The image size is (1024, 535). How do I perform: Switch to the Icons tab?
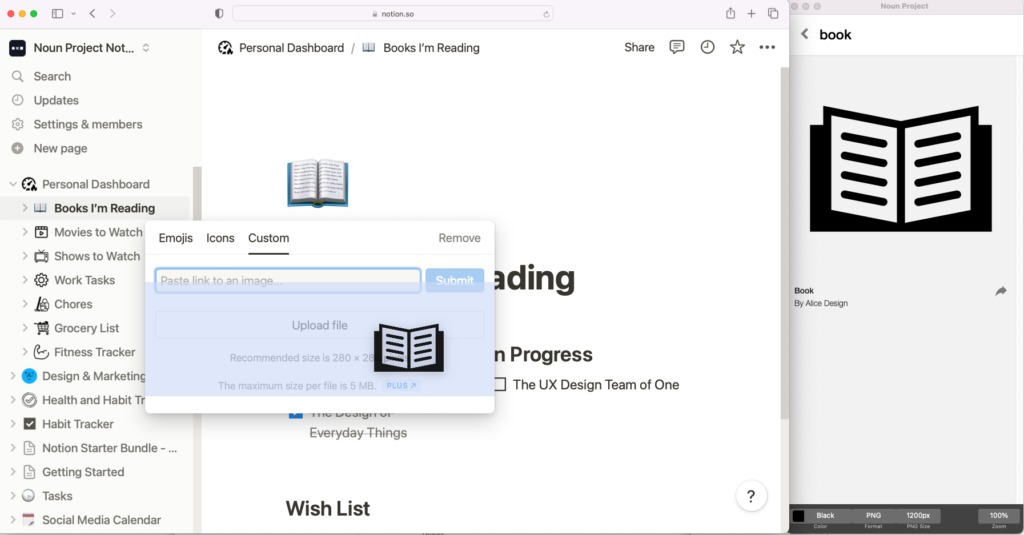pyautogui.click(x=220, y=238)
